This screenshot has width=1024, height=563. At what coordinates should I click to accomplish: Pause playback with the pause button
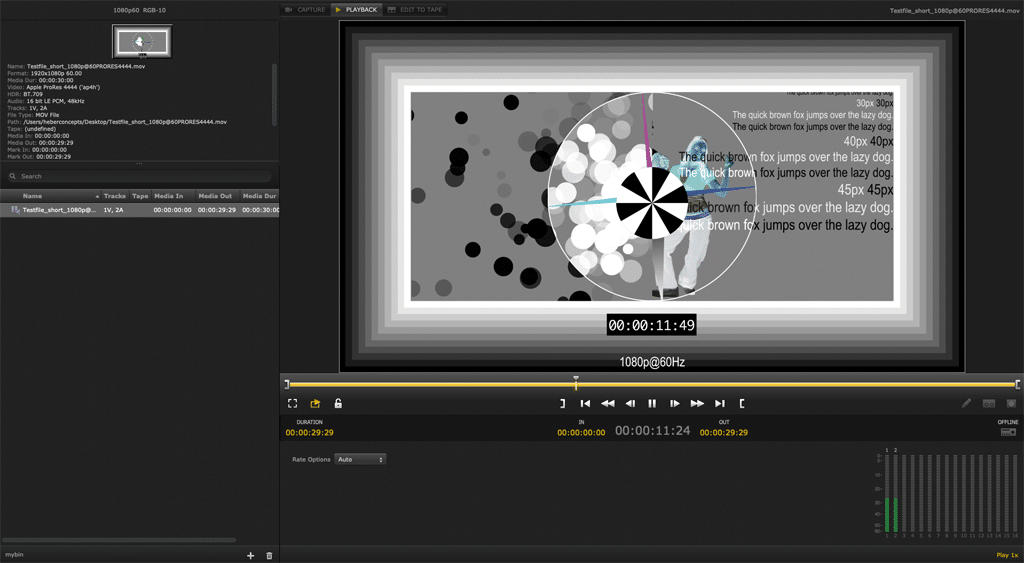tap(652, 403)
